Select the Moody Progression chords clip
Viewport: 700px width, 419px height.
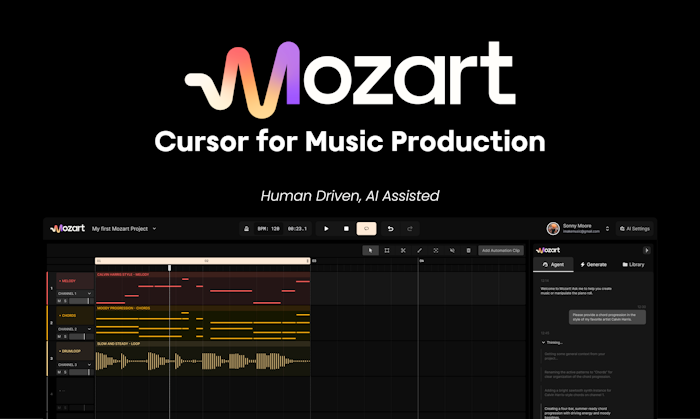203,323
